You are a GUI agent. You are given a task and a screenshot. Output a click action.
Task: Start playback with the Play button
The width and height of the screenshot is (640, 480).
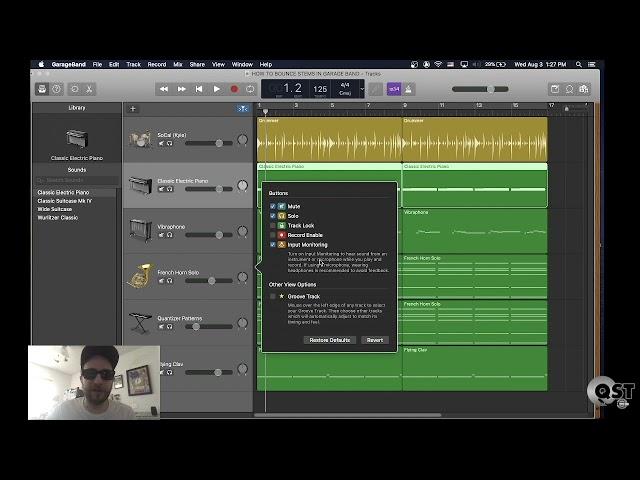pyautogui.click(x=217, y=89)
